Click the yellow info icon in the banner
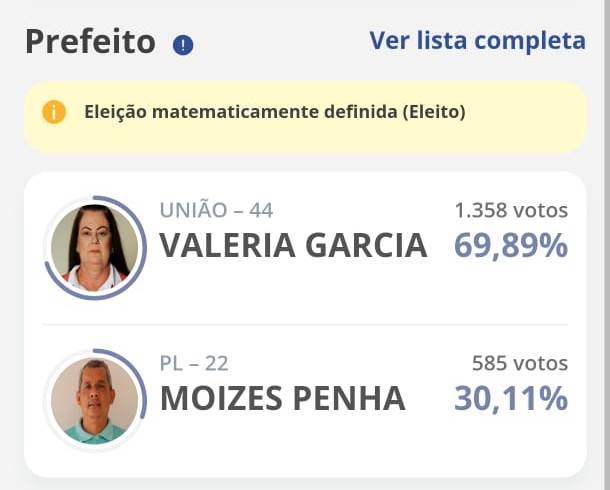This screenshot has width=610, height=490. click(x=54, y=112)
